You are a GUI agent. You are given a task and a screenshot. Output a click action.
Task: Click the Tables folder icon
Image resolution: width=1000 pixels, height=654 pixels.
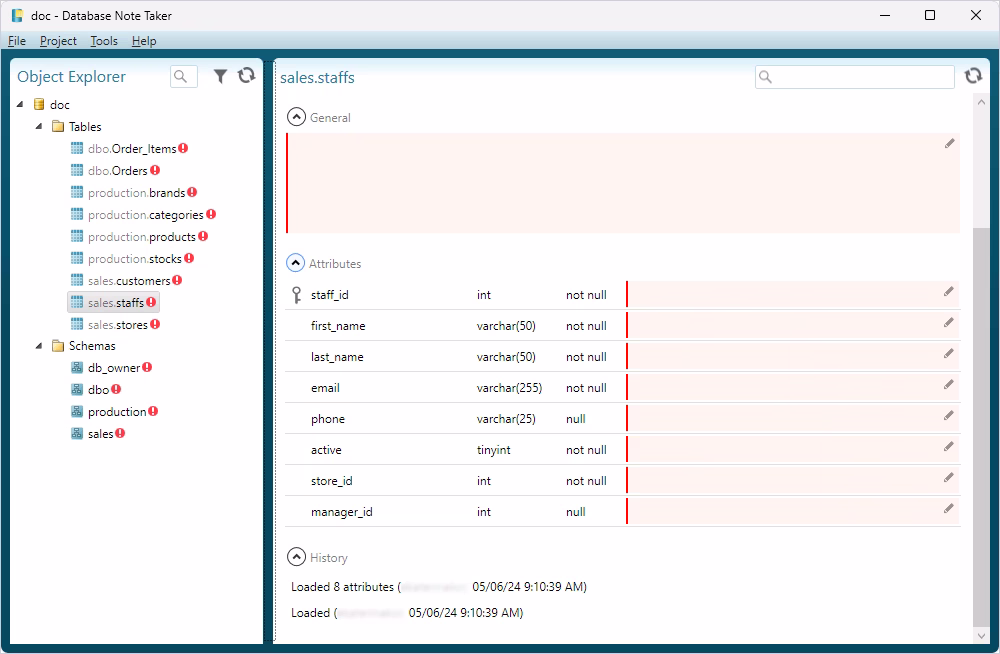[x=58, y=126]
